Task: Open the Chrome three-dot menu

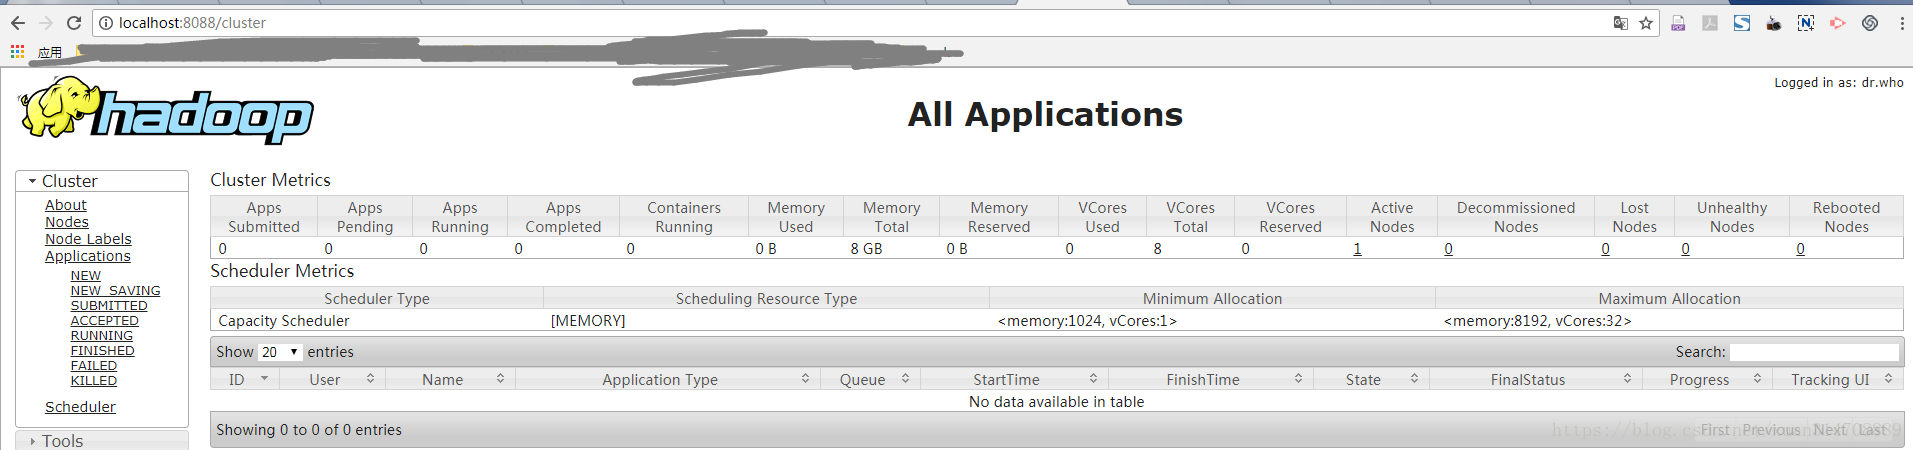Action: point(1901,23)
